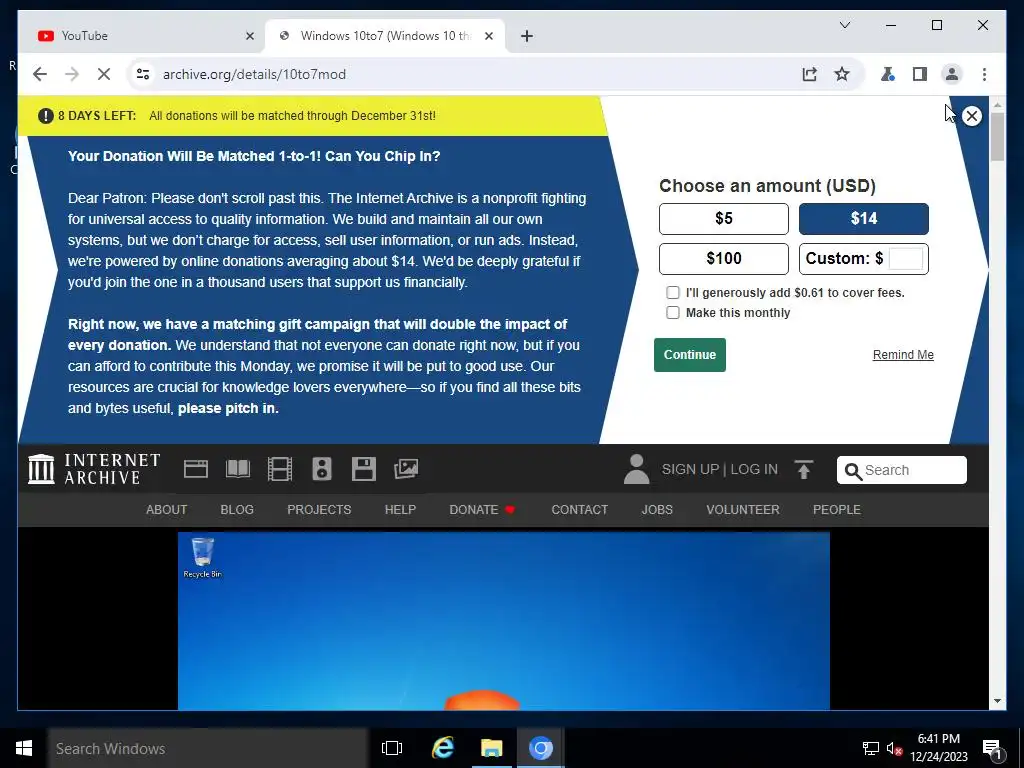Open the Action Center notification icon
This screenshot has width=1024, height=768.
tap(992, 748)
